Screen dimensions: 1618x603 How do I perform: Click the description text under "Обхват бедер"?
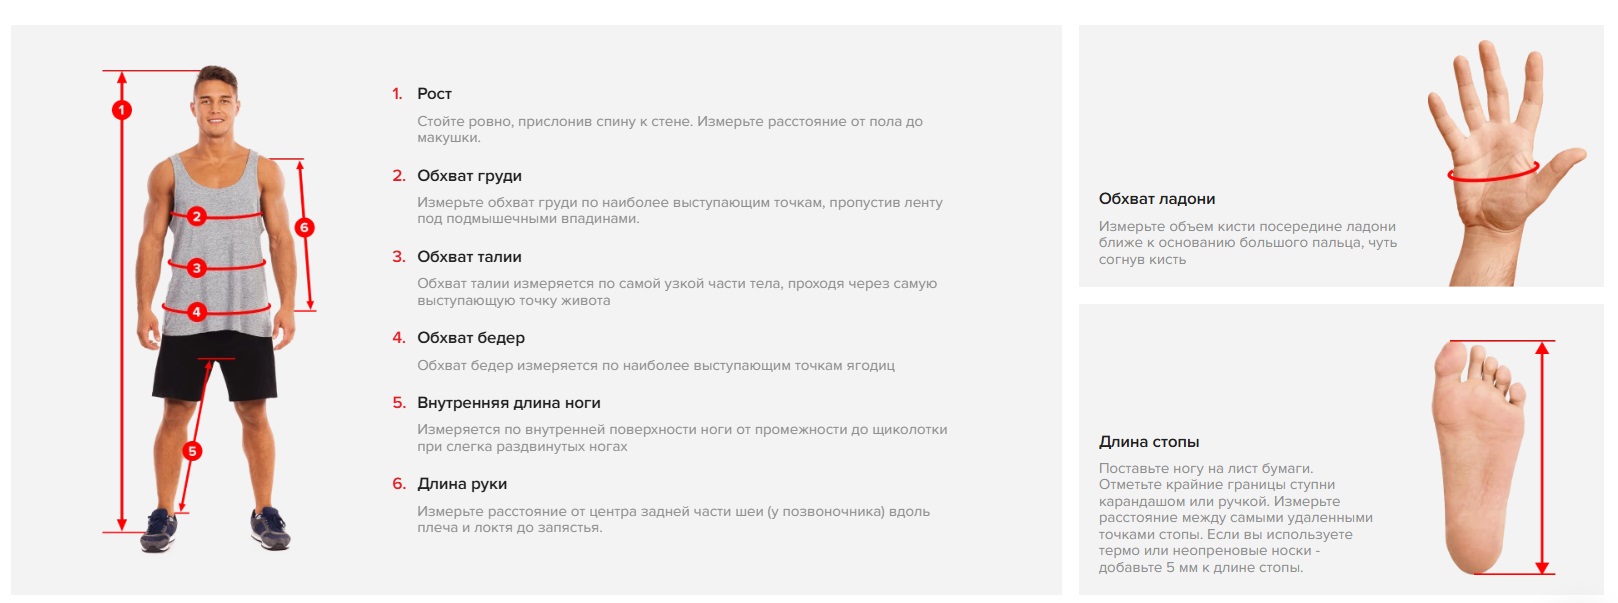click(655, 366)
